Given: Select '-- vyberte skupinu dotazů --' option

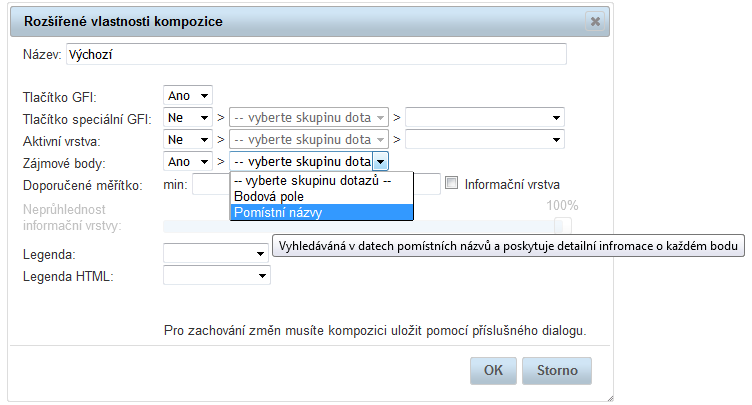Looking at the screenshot, I should tap(321, 181).
